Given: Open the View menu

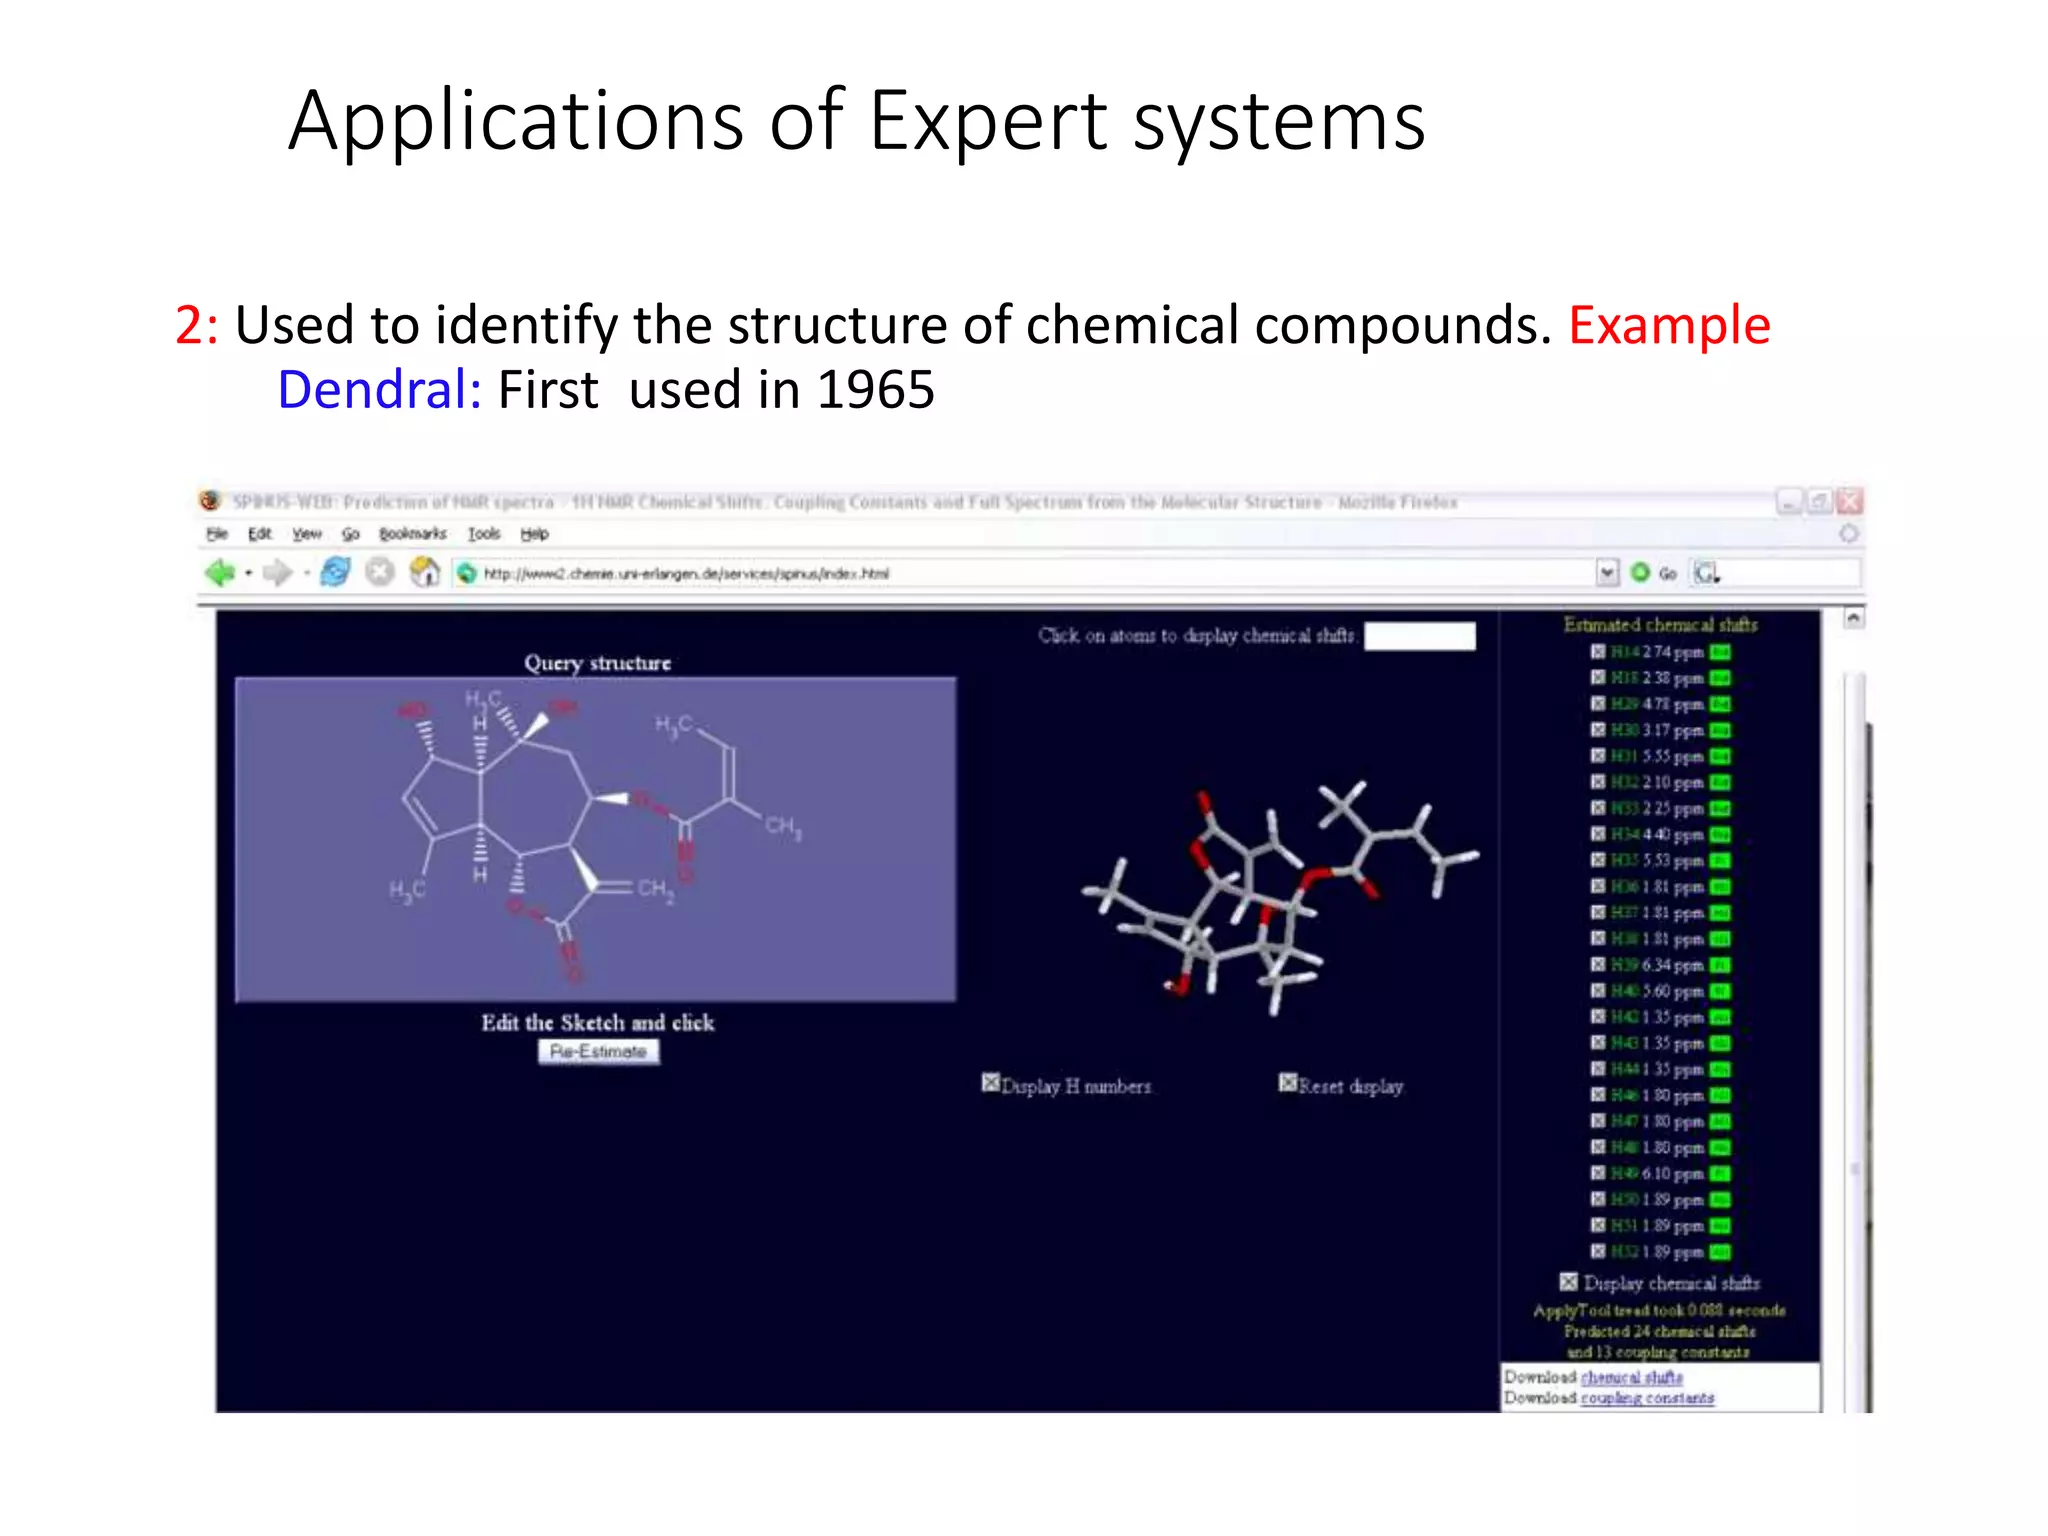Looking at the screenshot, I should 307,534.
